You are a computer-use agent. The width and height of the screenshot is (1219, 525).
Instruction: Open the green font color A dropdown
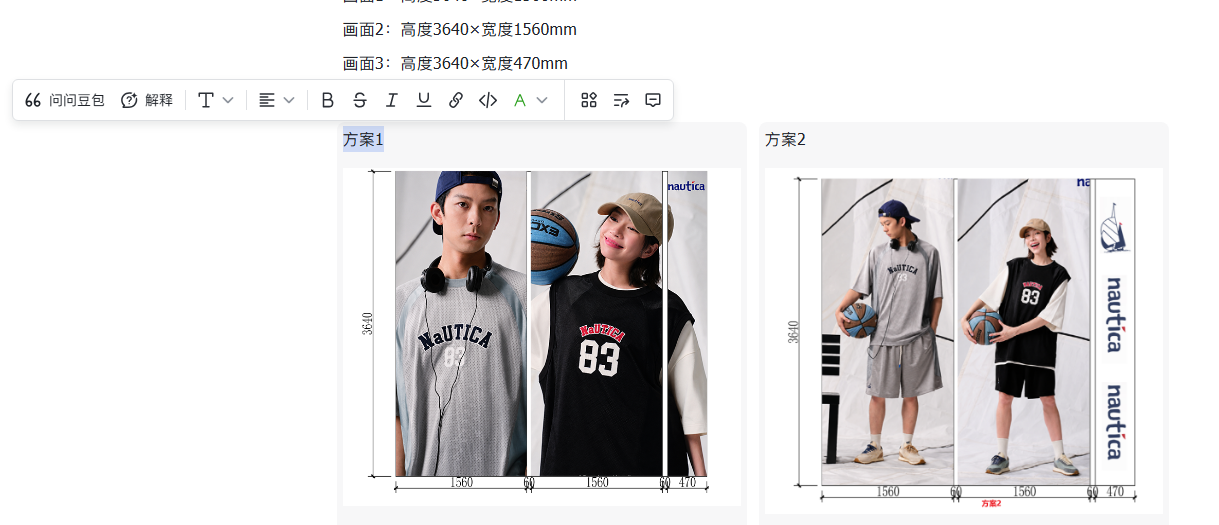(530, 100)
